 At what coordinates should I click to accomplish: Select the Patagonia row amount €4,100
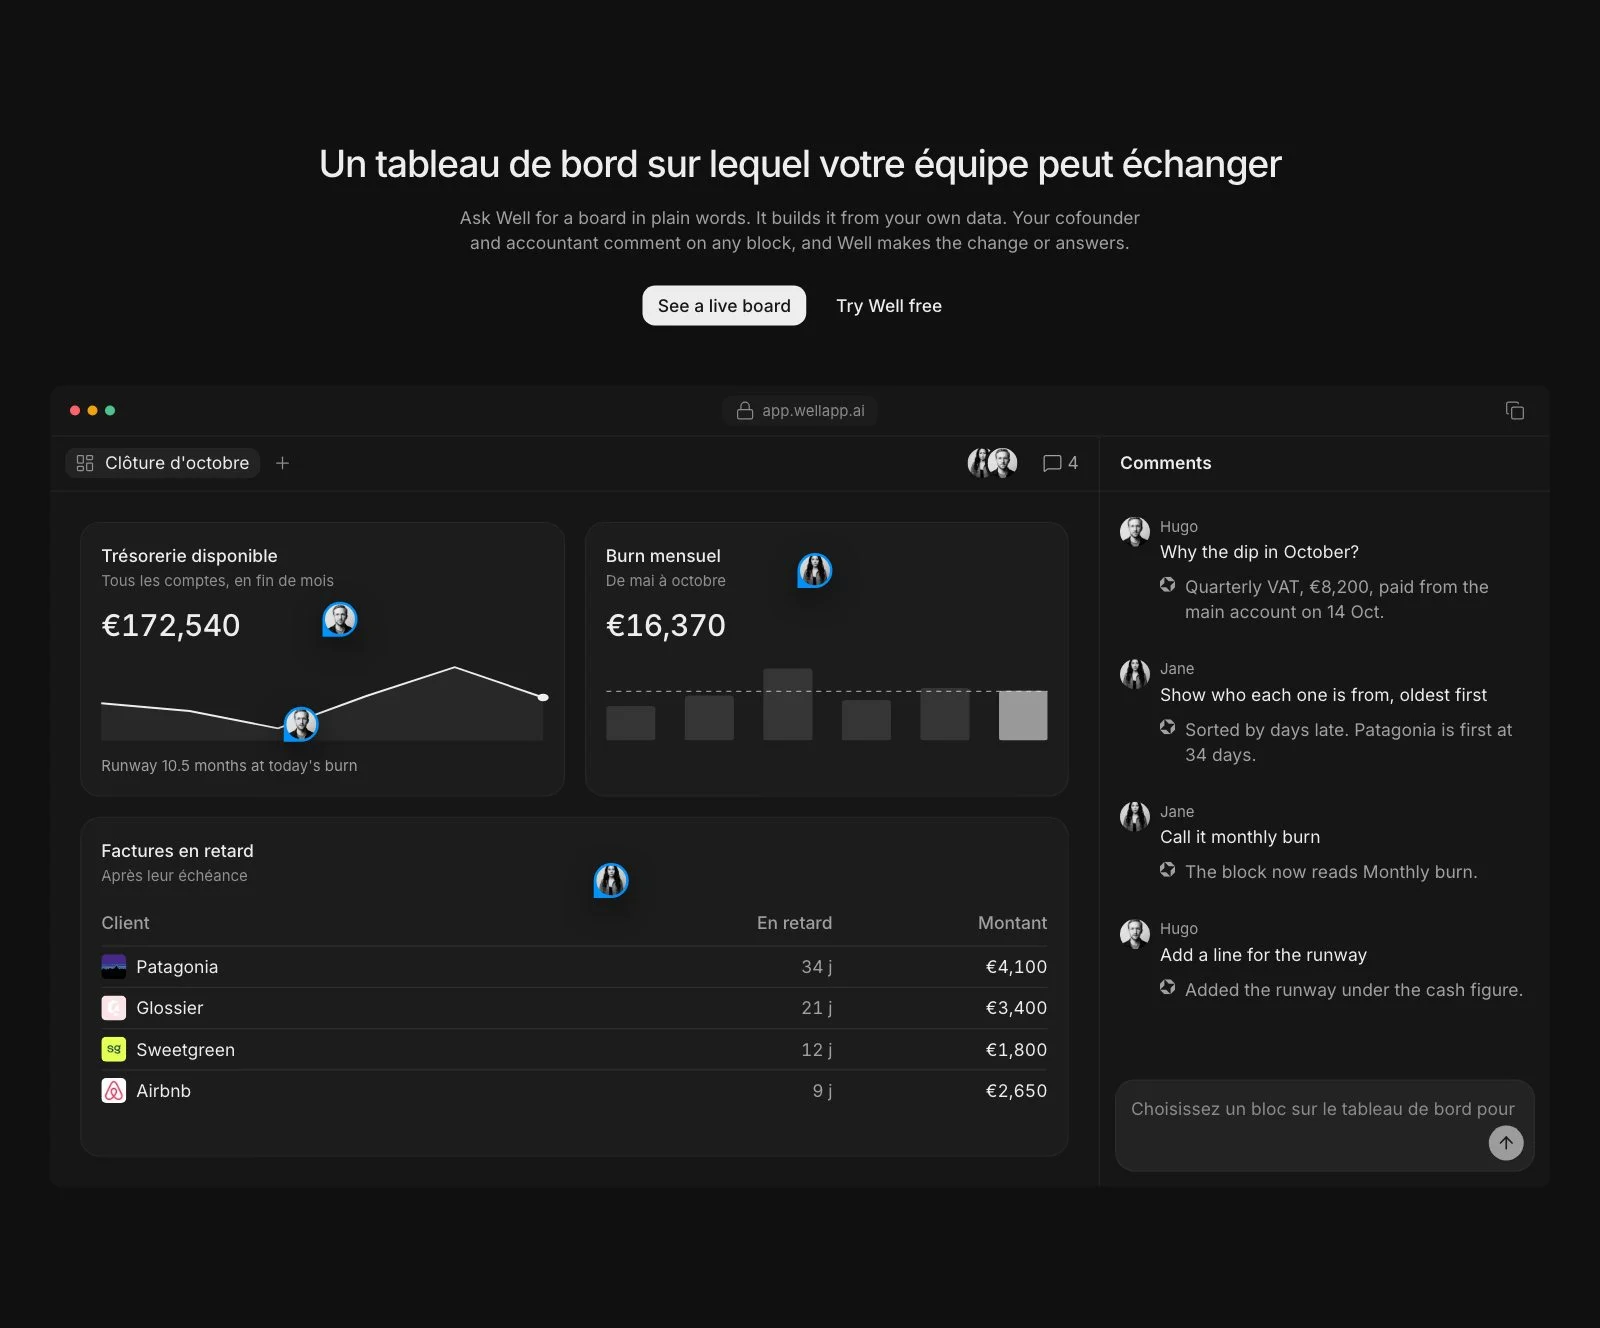pos(1016,967)
